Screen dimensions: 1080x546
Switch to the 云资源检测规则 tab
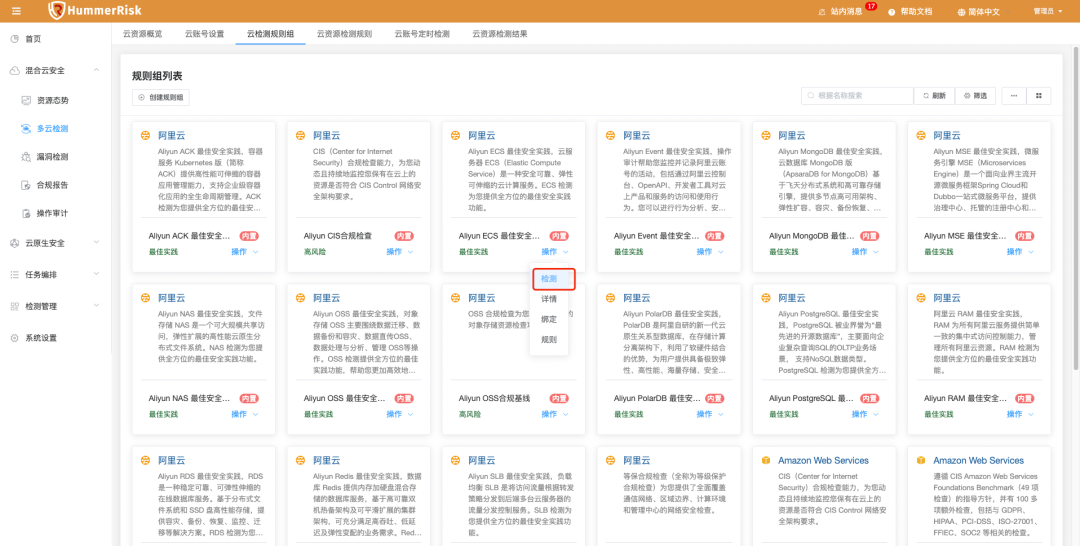[344, 33]
